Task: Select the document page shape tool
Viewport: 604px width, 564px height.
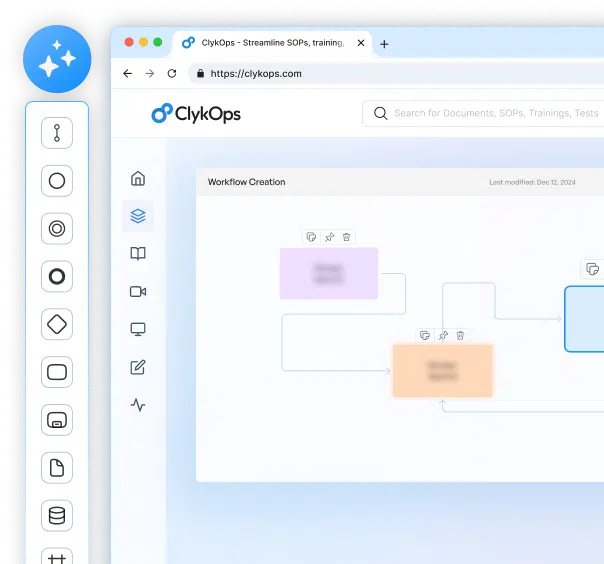Action: (57, 468)
